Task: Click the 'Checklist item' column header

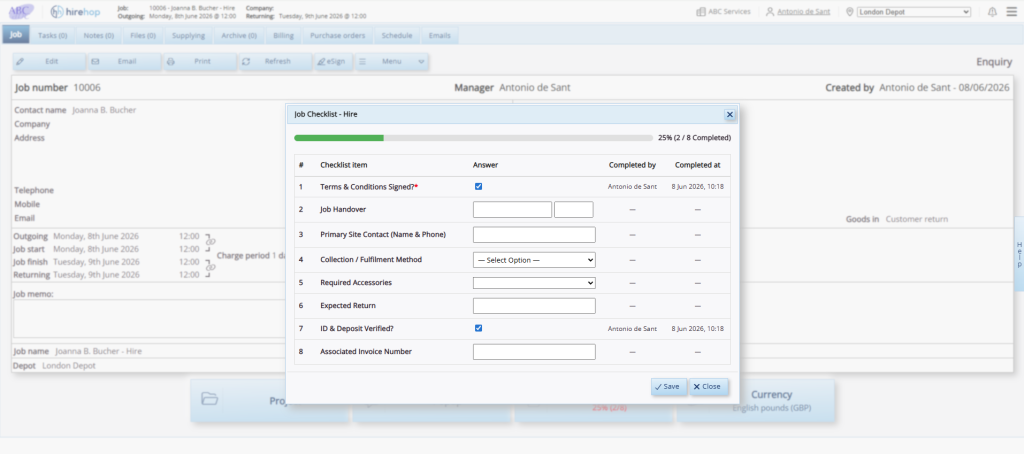Action: pyautogui.click(x=344, y=165)
